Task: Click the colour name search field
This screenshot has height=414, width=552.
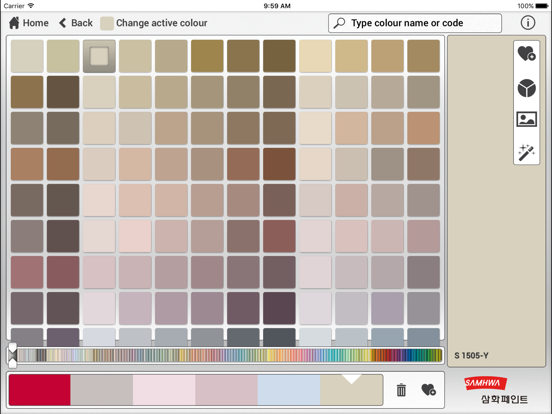Action: (x=415, y=23)
